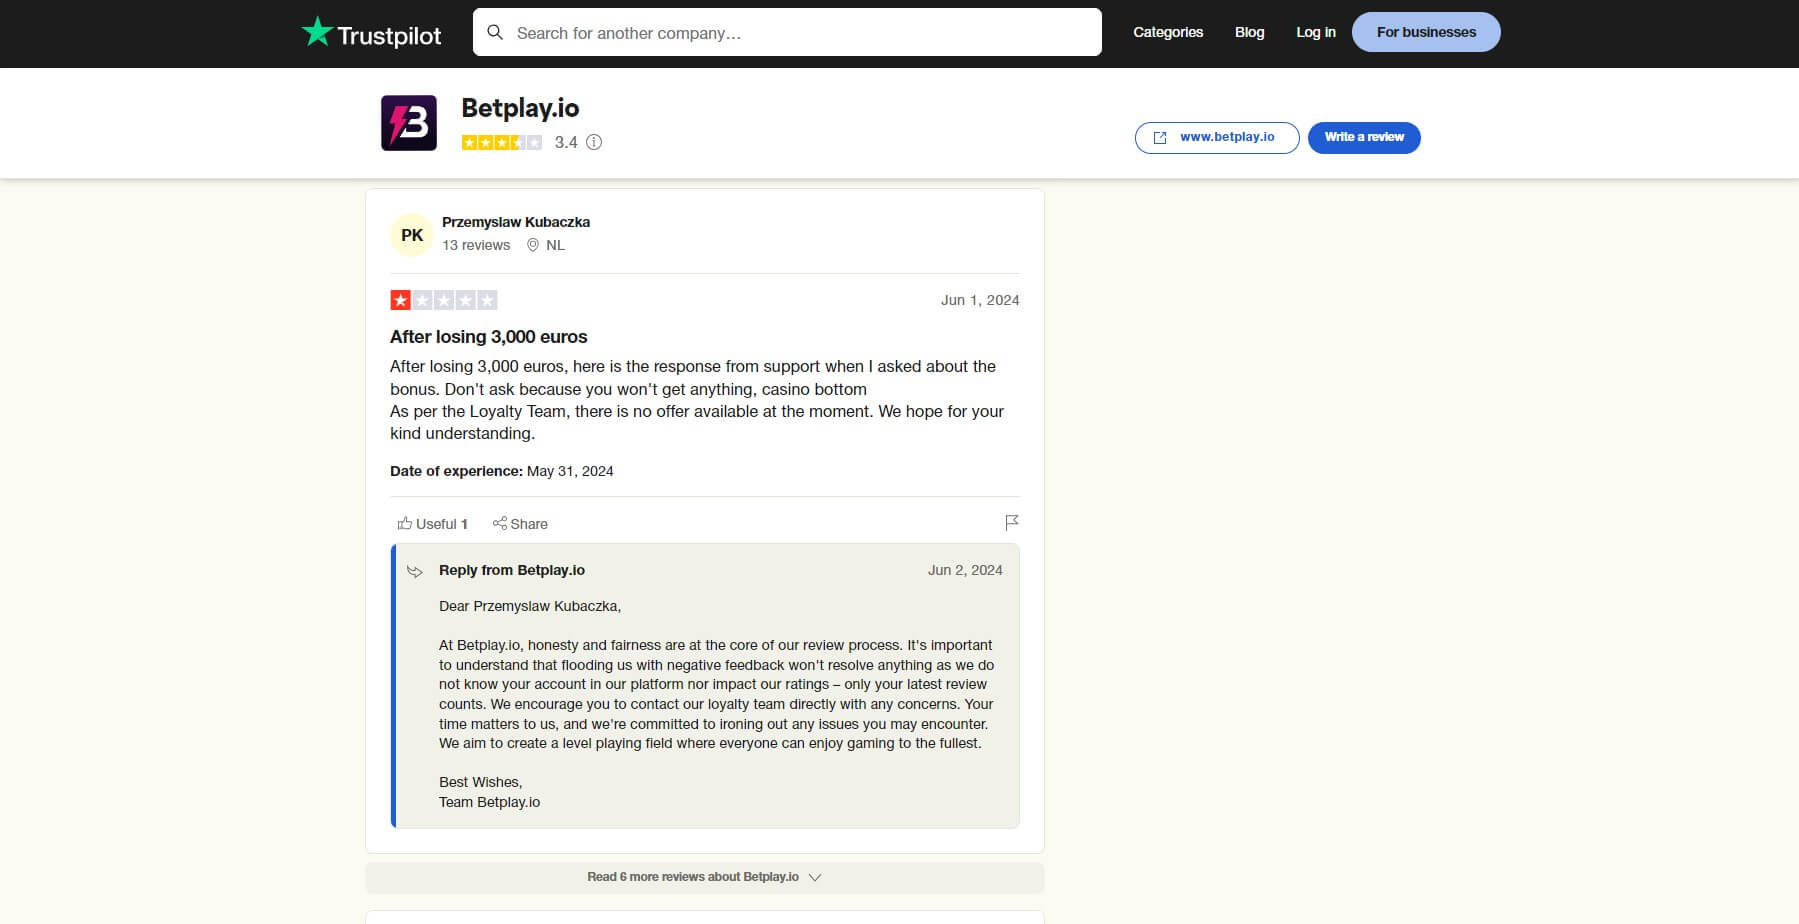Screen dimensions: 1799x924
Task: Click the yellow 3.4 star rating bar
Action: coord(501,142)
